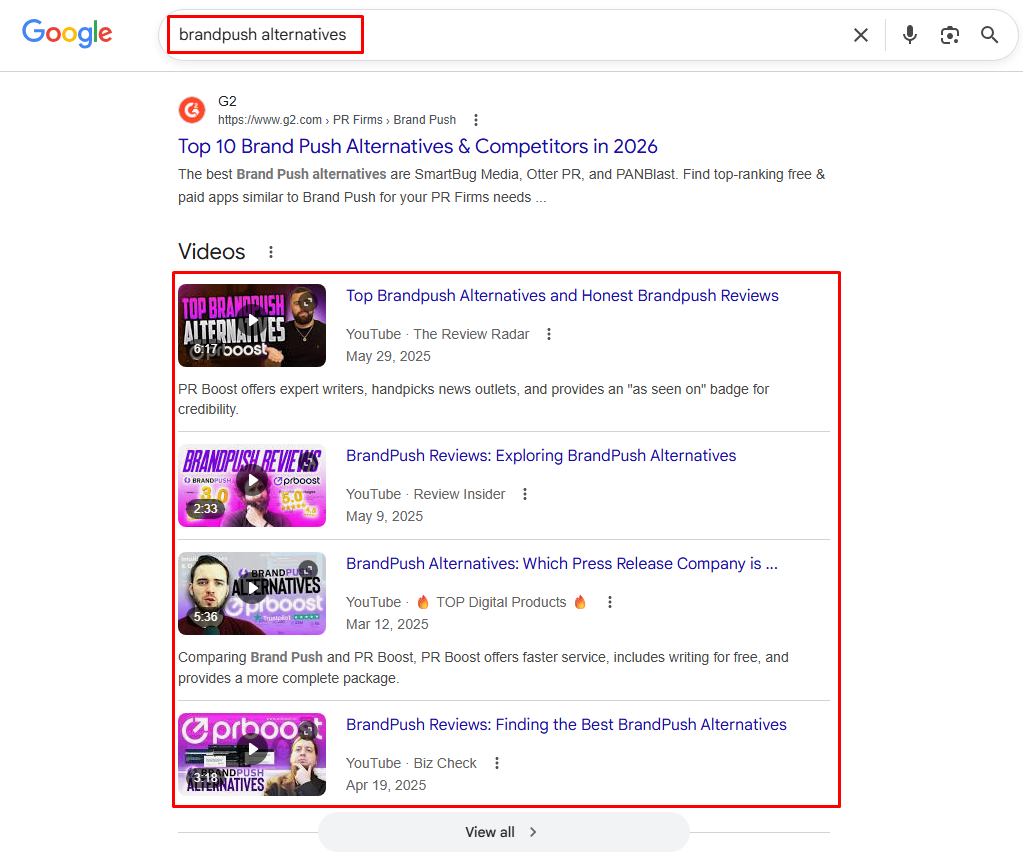This screenshot has height=868, width=1023.
Task: Play the 2:33 BrandPush Reviews thumbnail
Action: point(252,486)
